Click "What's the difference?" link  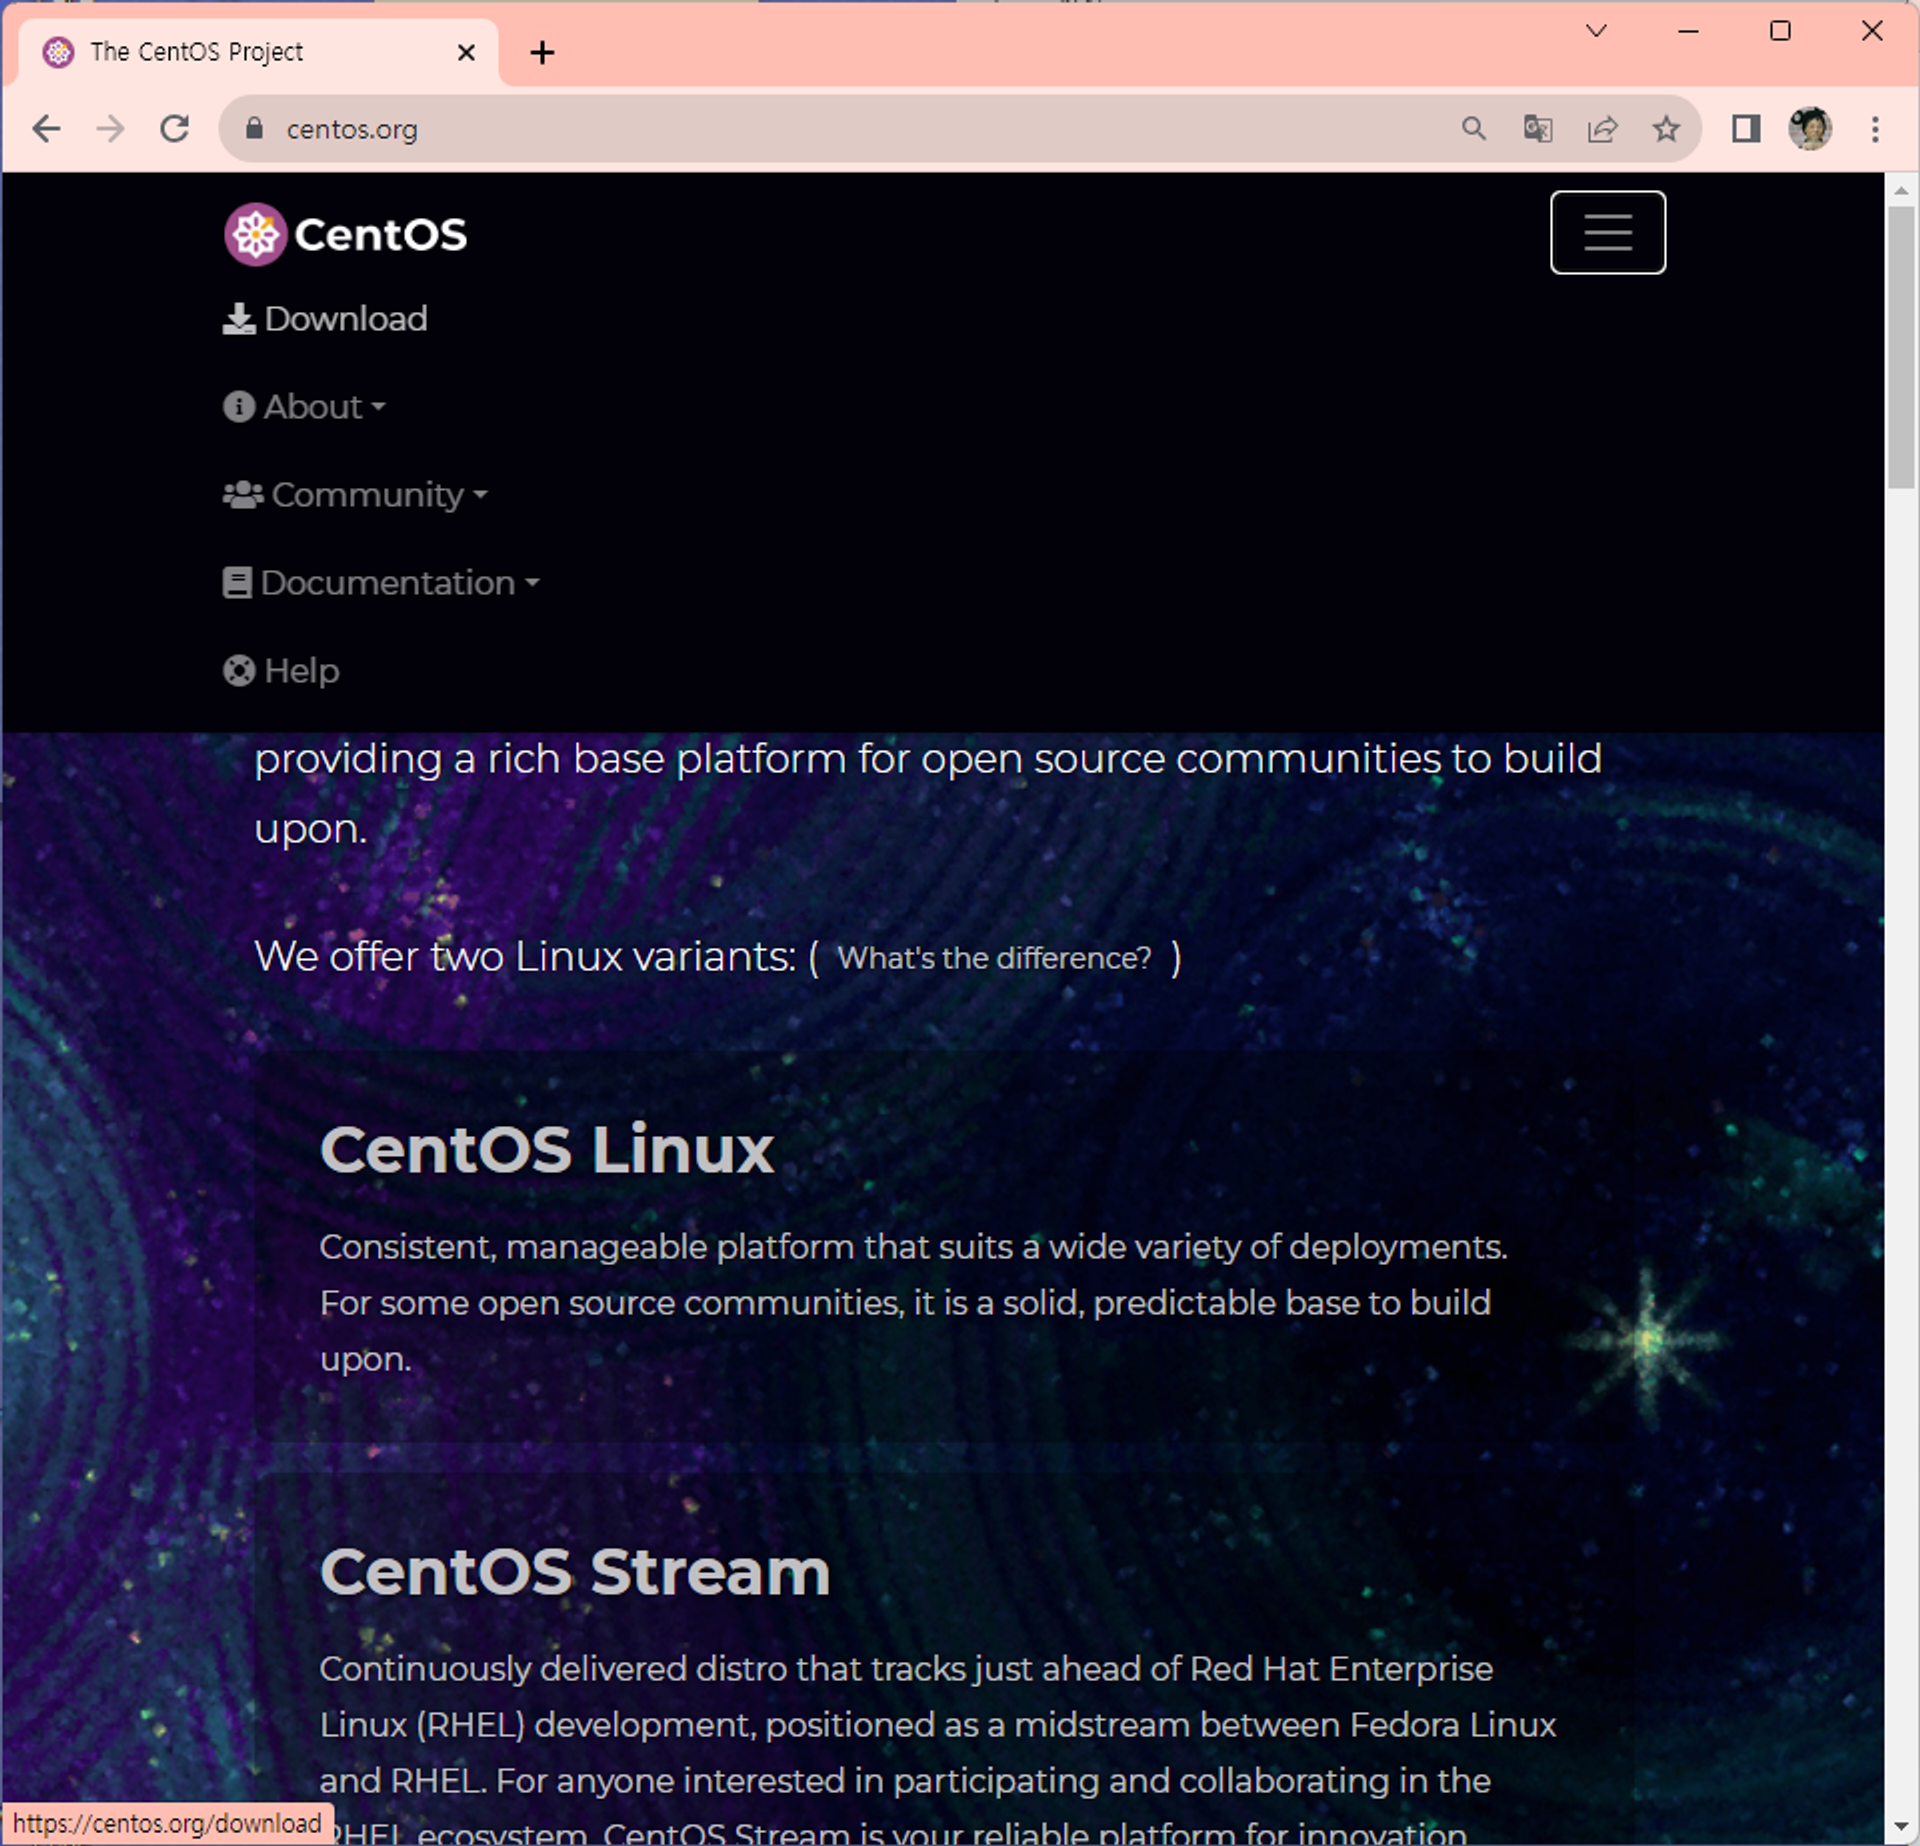pyautogui.click(x=994, y=958)
